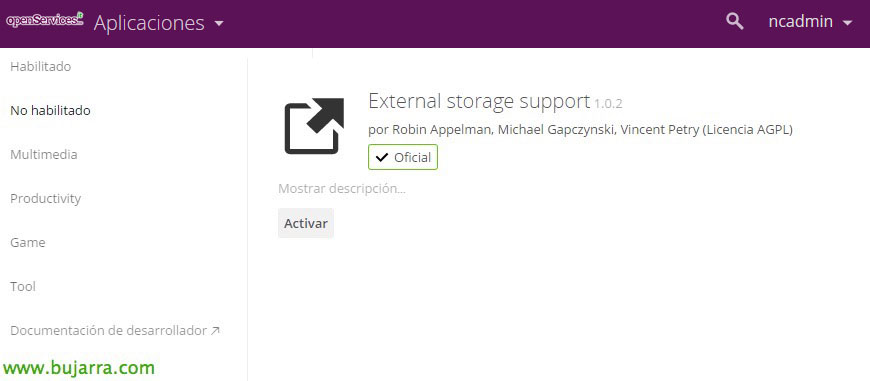Open Documentación de desarrollador link

(109, 331)
